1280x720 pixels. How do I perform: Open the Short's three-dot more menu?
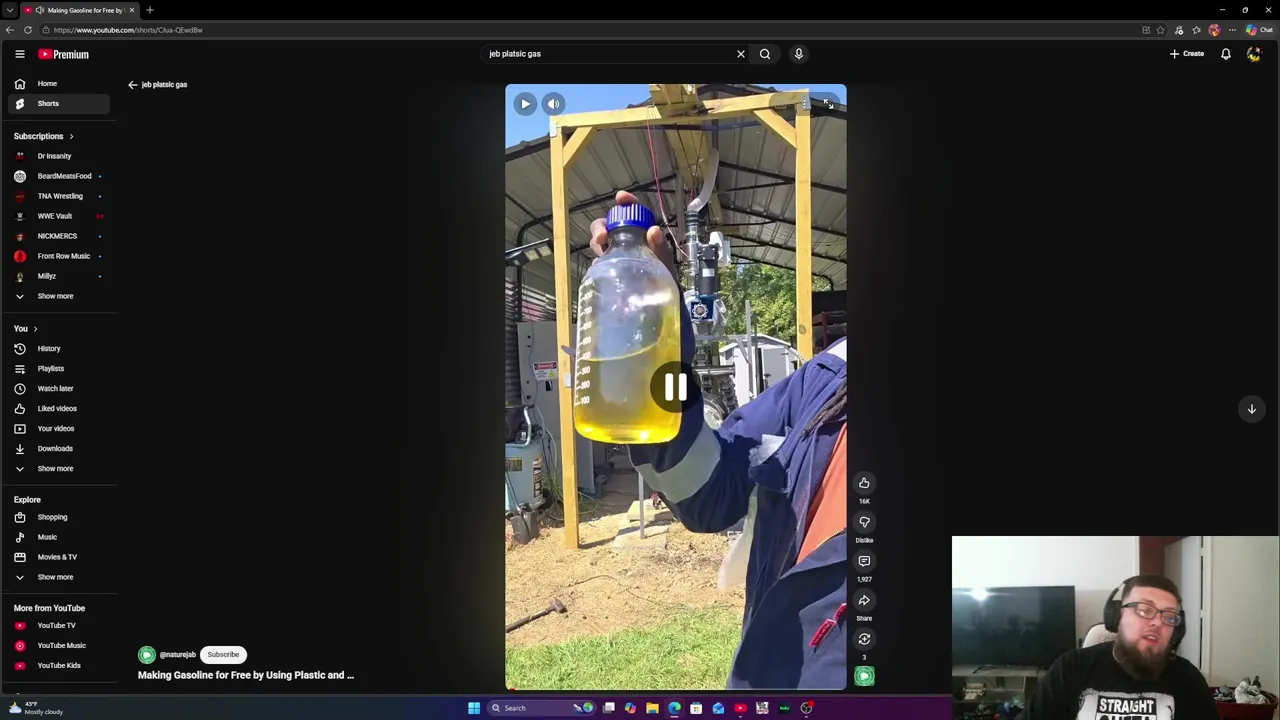pyautogui.click(x=806, y=104)
